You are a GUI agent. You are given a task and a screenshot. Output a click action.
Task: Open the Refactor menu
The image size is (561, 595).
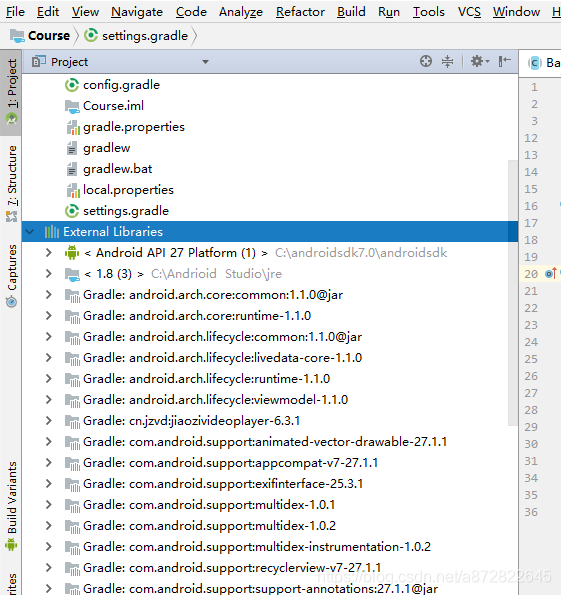300,12
